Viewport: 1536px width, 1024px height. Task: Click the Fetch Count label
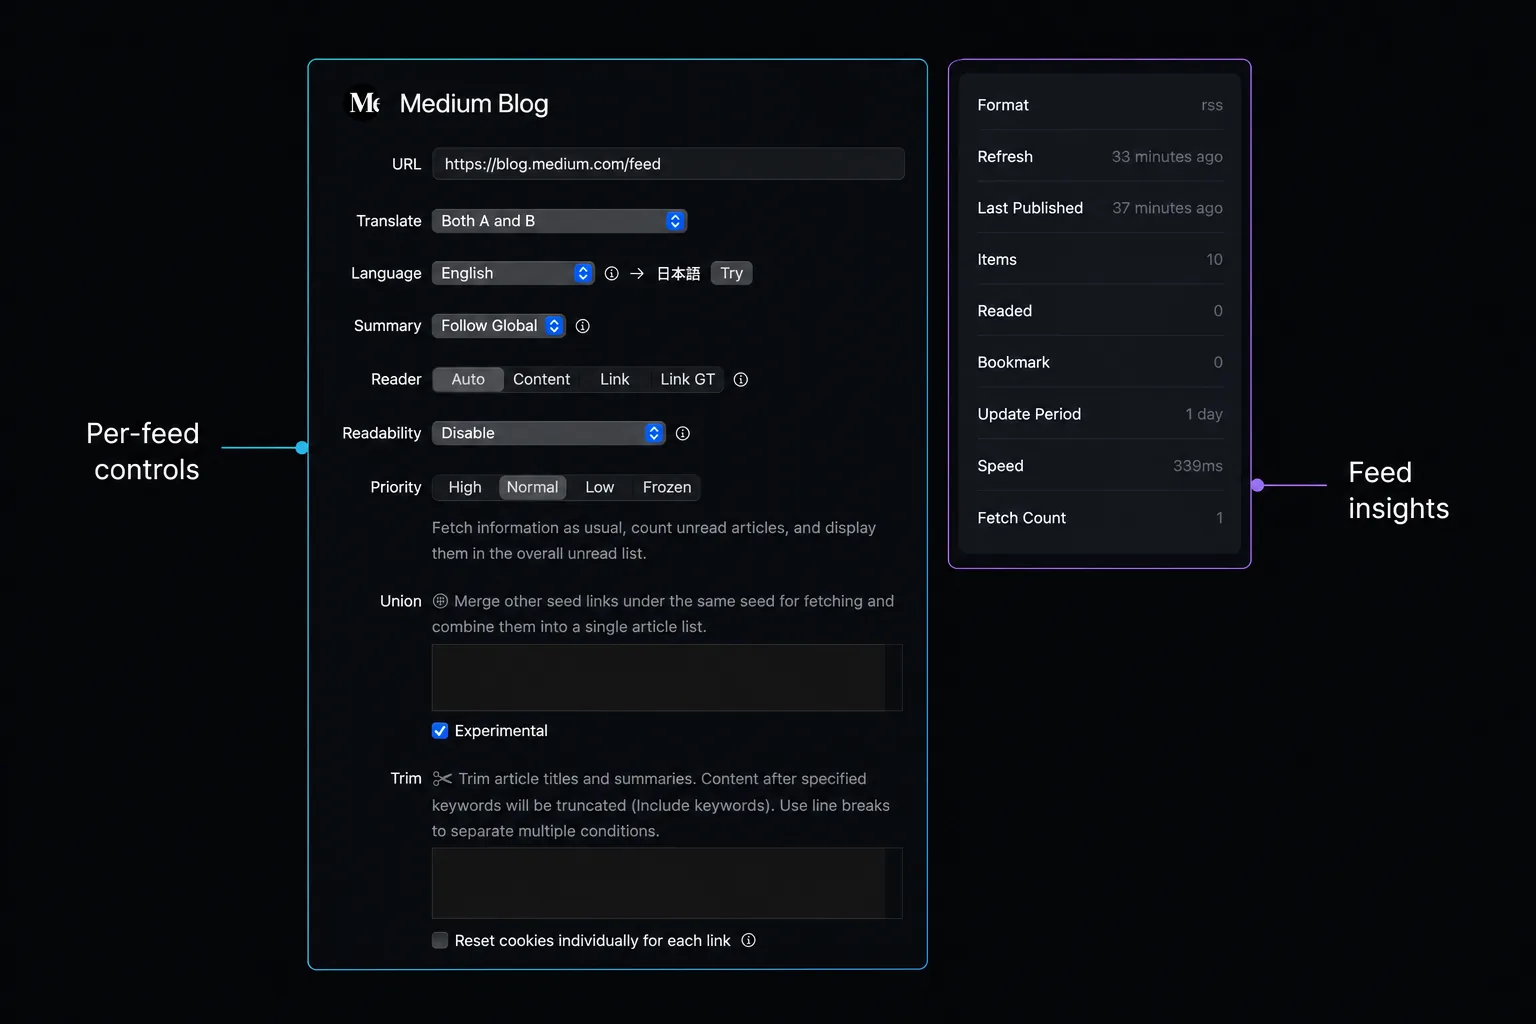pyautogui.click(x=1022, y=518)
